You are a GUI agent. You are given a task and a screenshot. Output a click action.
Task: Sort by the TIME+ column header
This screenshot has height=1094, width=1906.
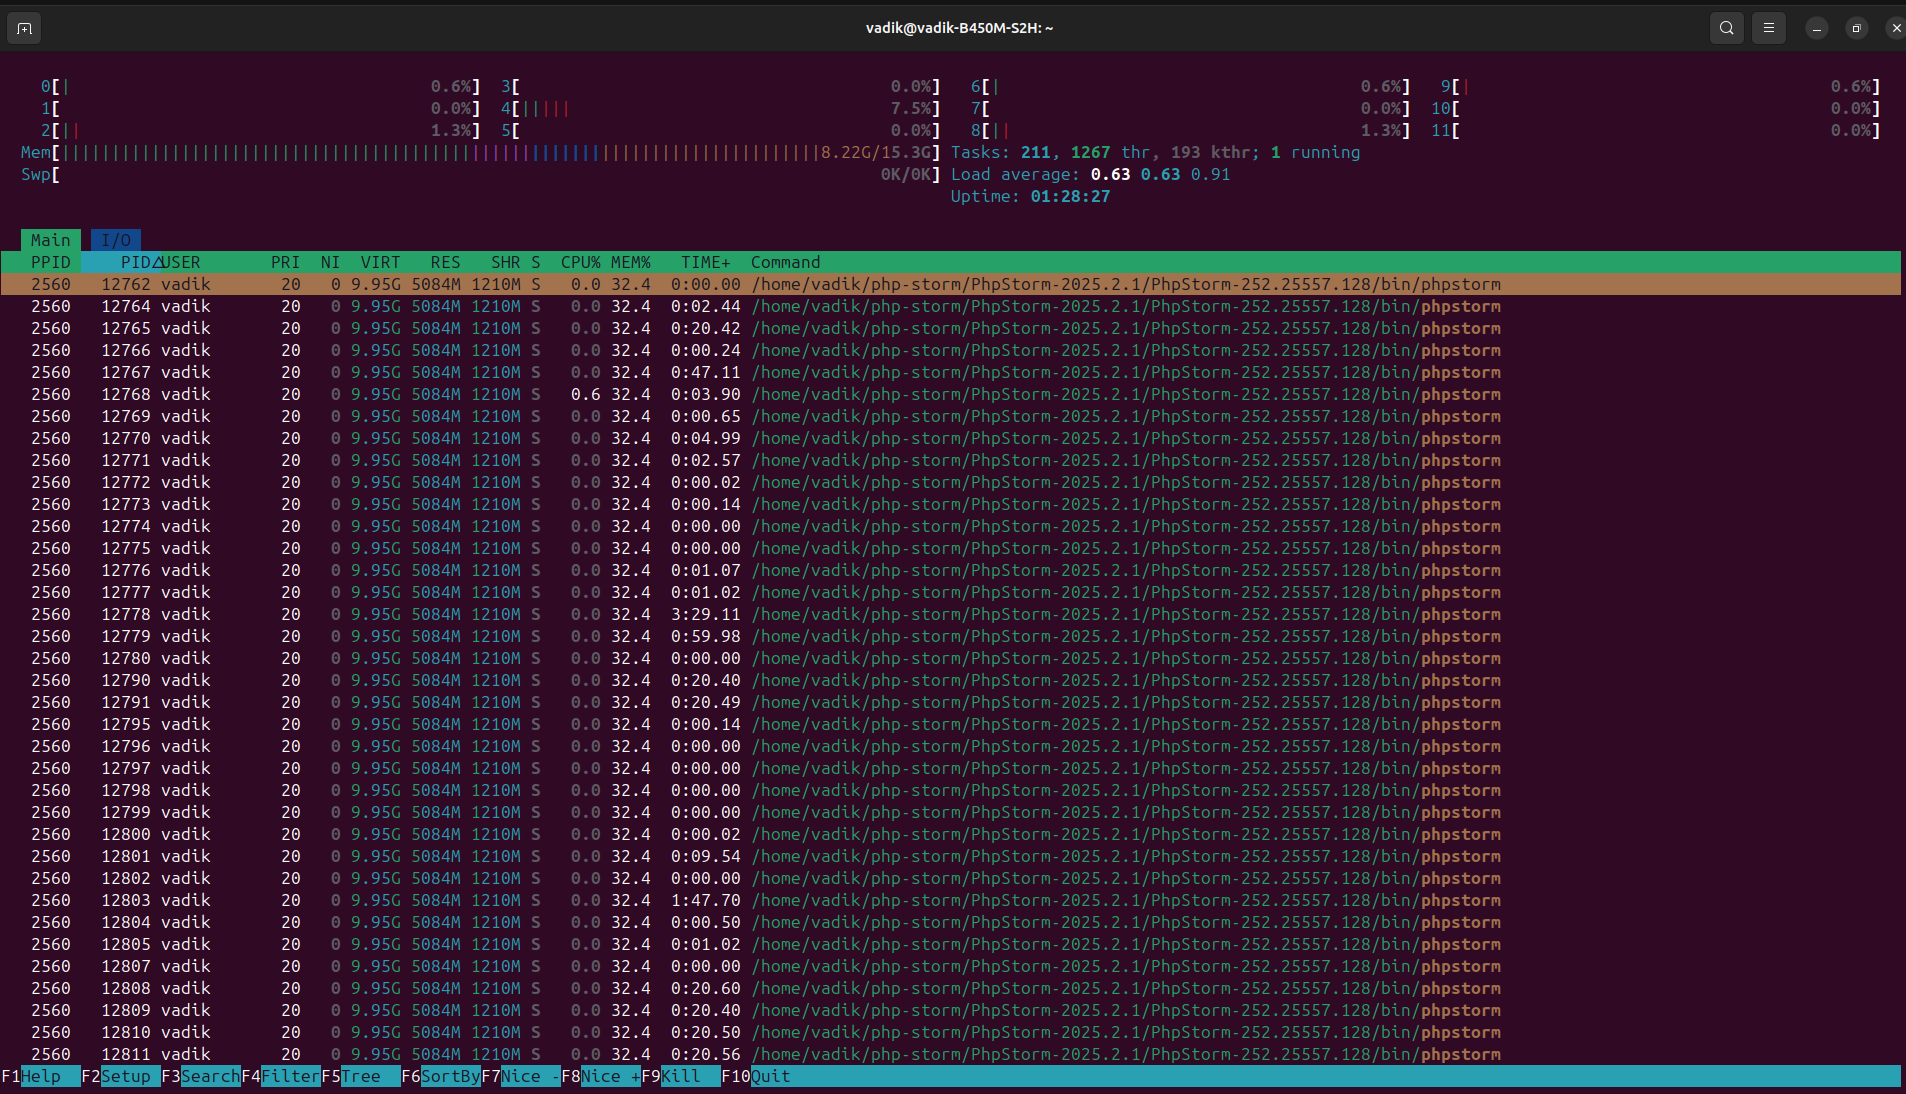706,262
